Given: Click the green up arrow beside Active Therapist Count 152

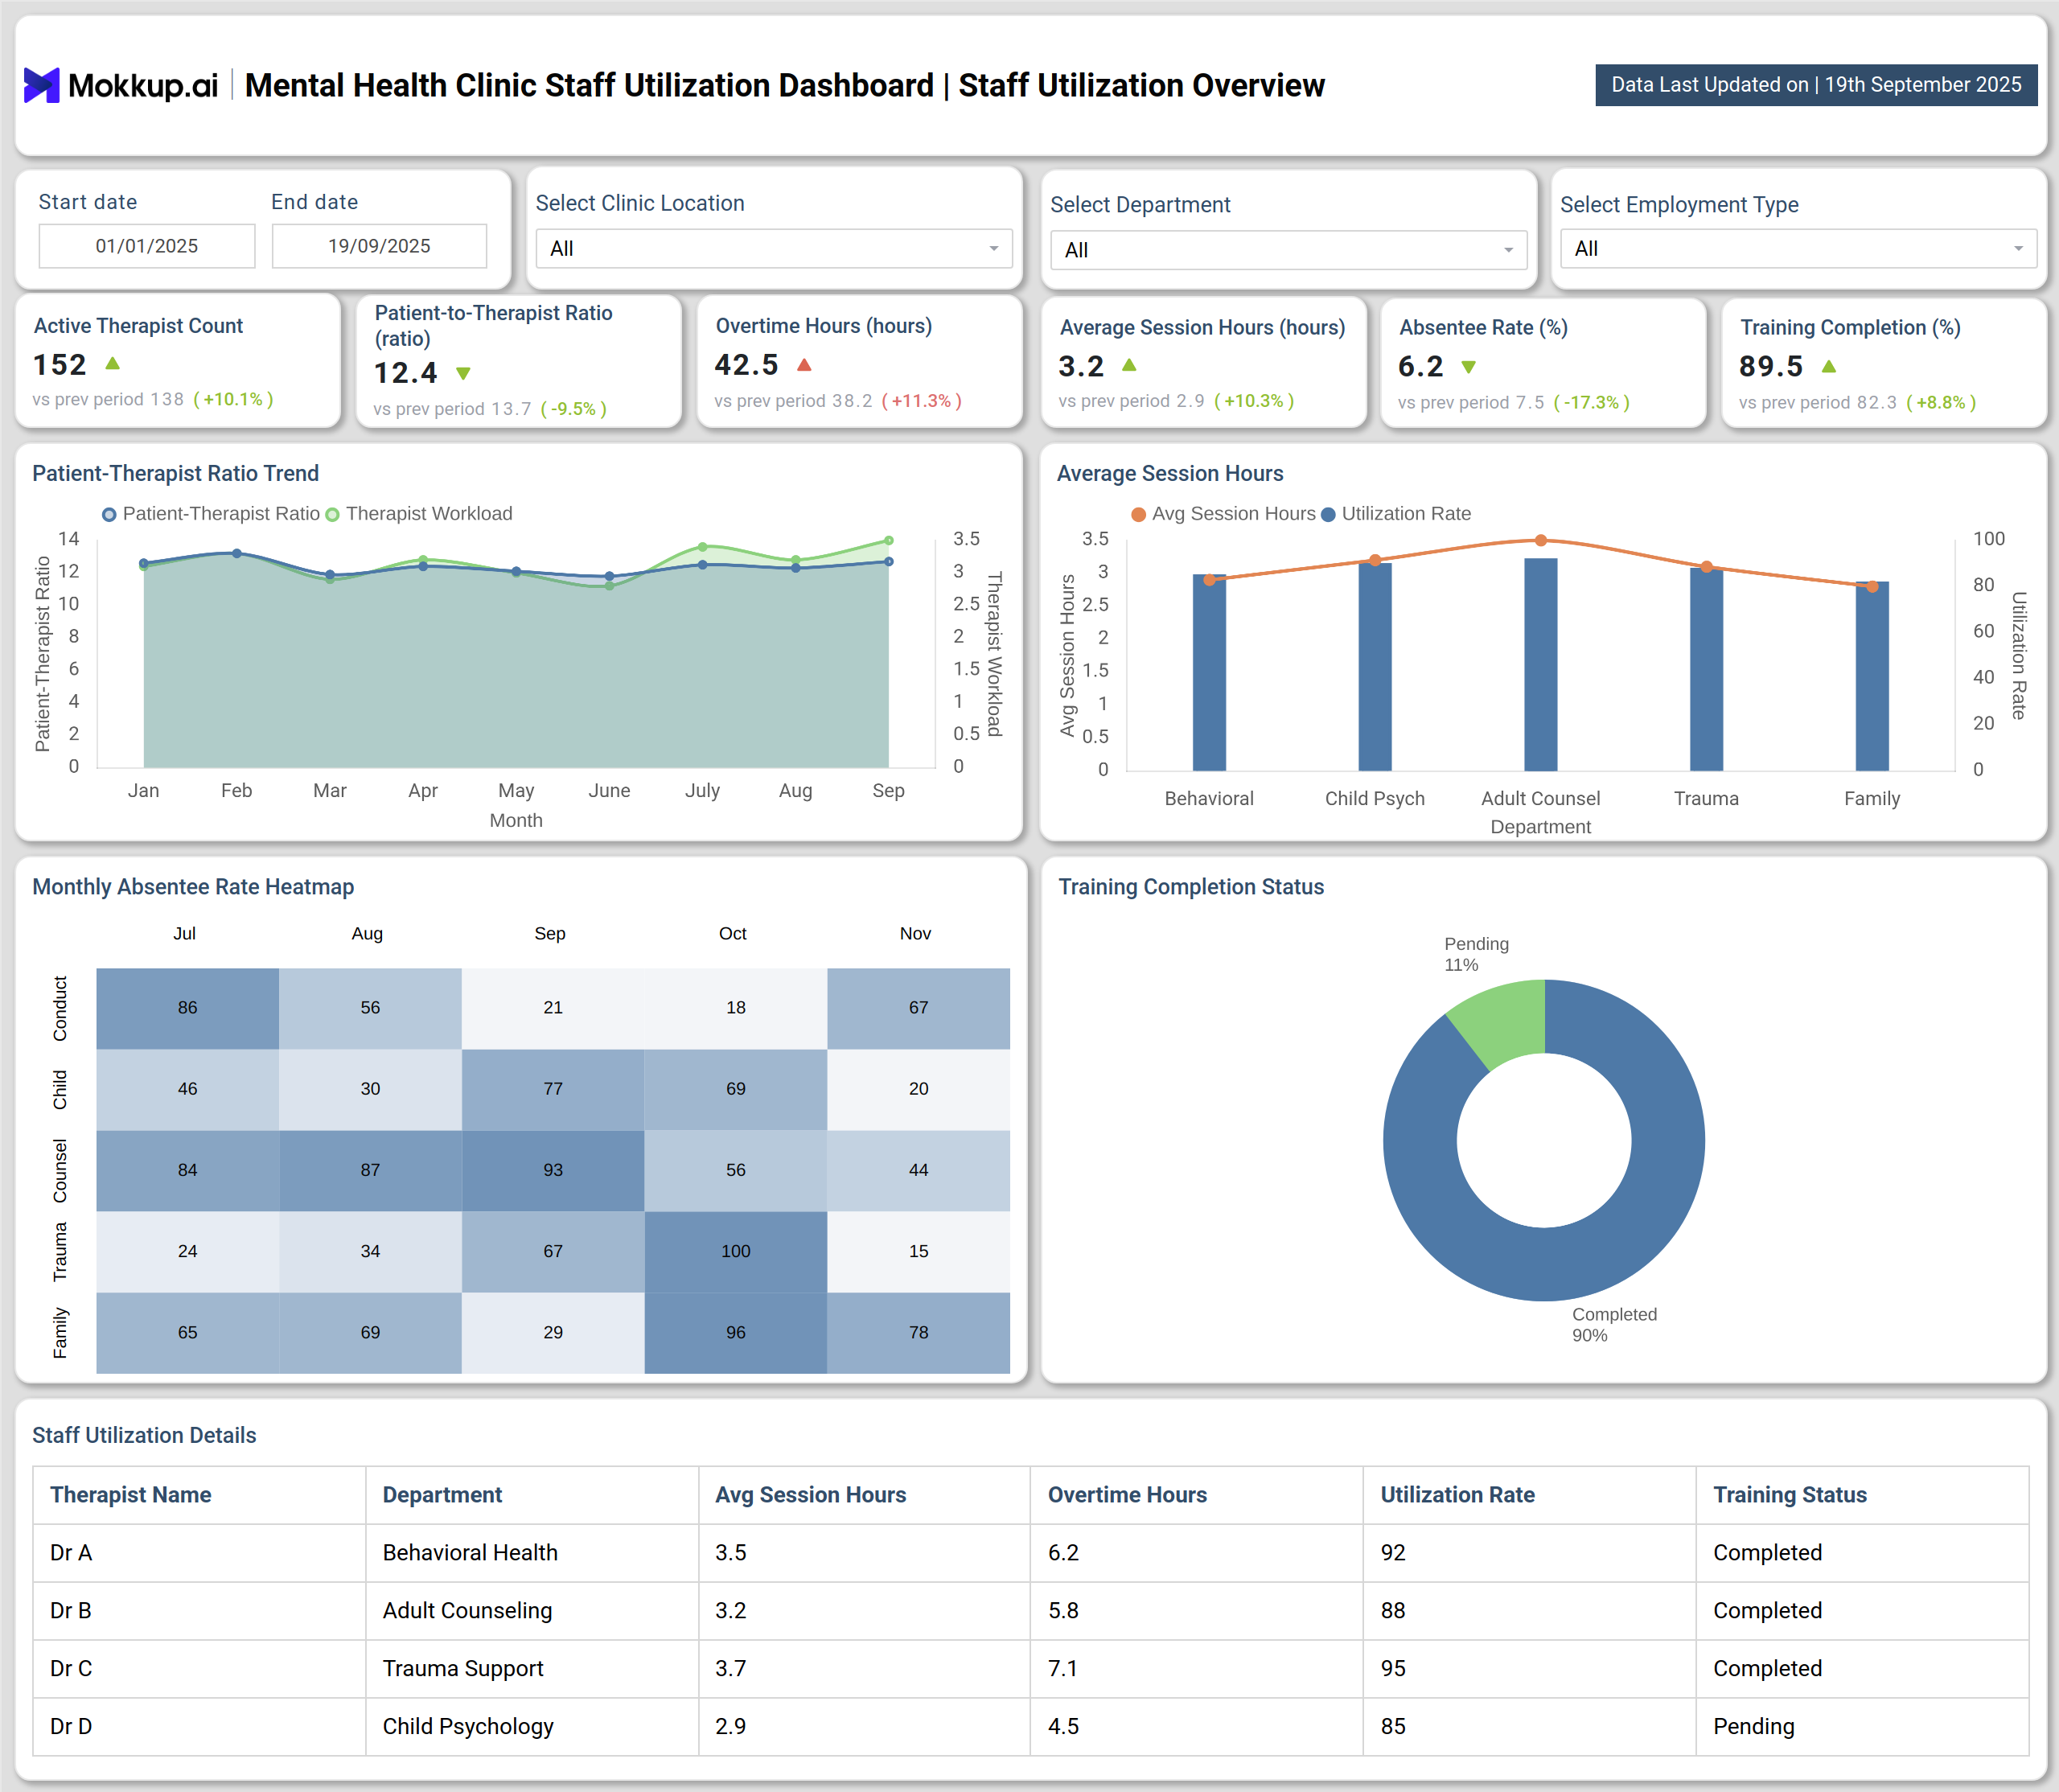Looking at the screenshot, I should 113,363.
